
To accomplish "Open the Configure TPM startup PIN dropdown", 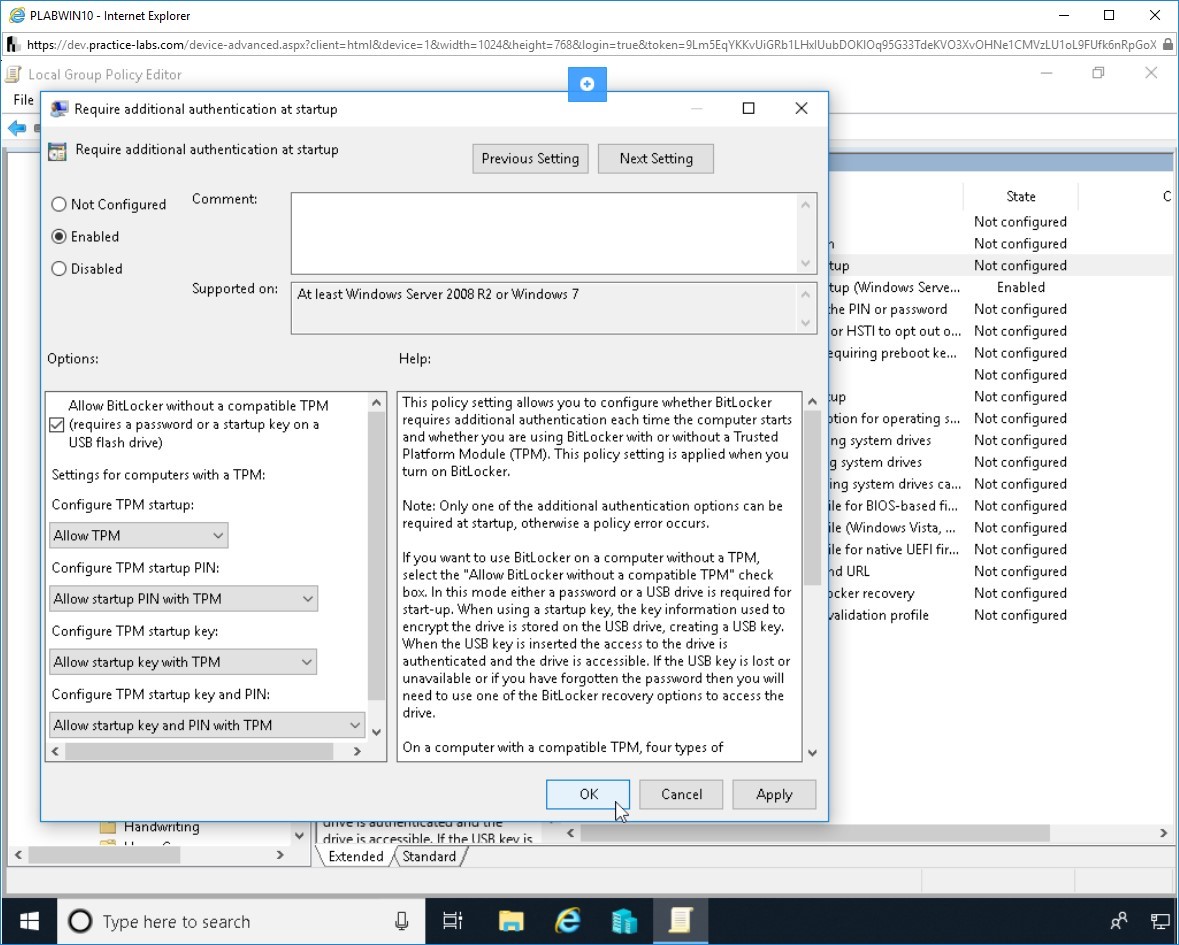I will (183, 598).
